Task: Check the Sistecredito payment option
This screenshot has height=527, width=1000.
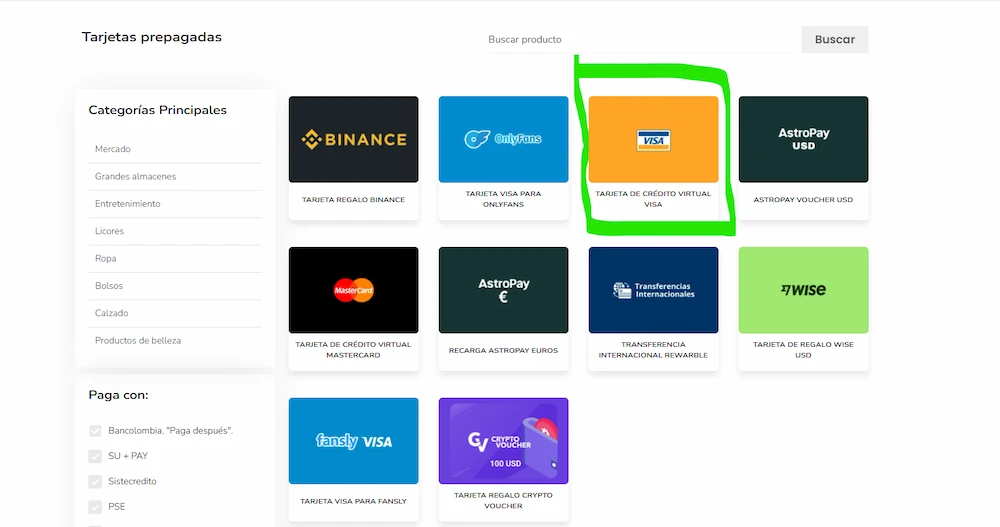Action: point(95,482)
